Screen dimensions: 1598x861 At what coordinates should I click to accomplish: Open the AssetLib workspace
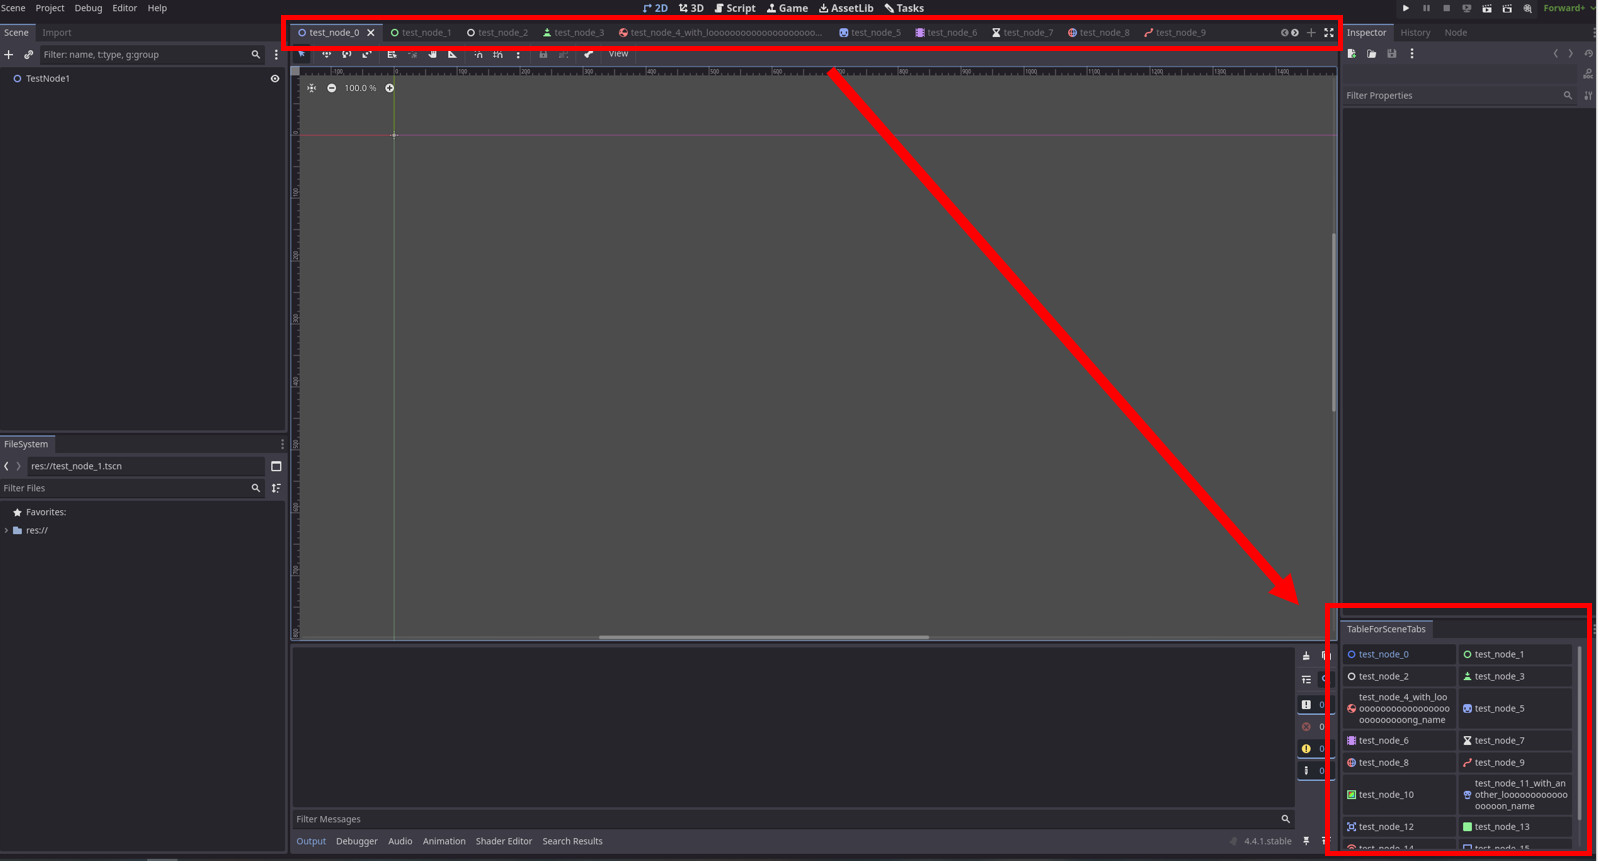click(x=846, y=8)
